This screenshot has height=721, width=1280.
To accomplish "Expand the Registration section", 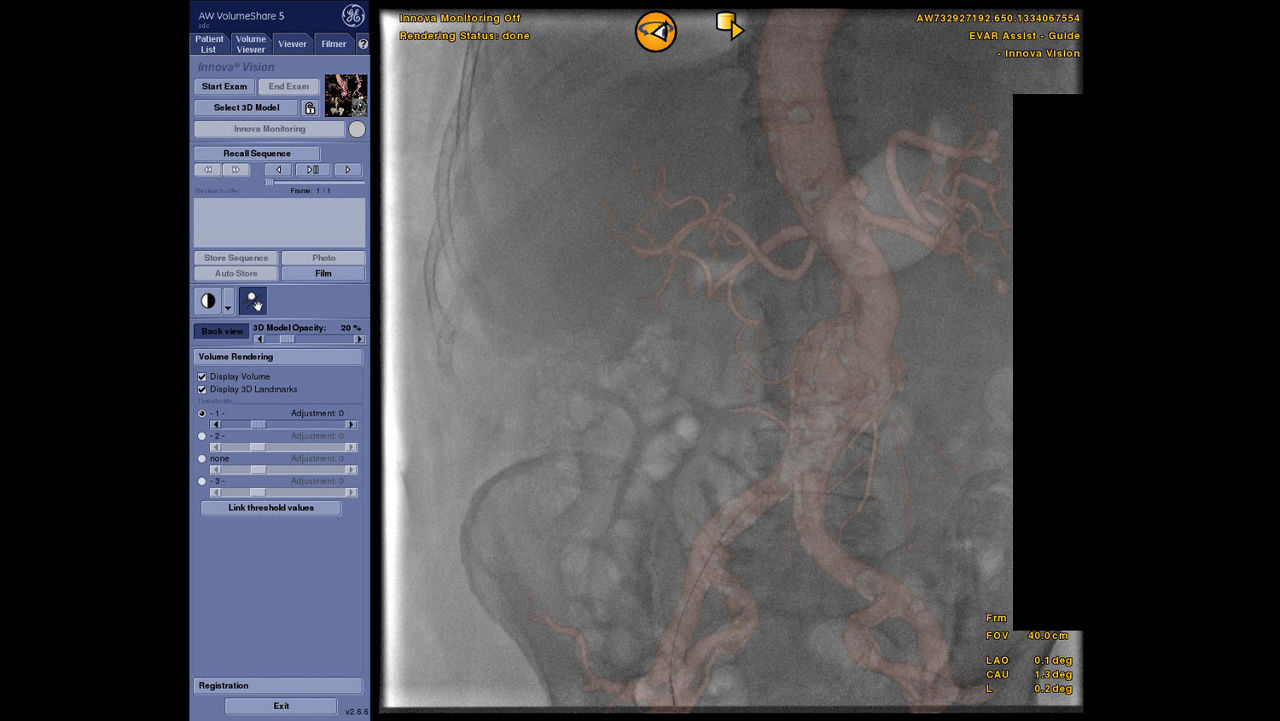I will [278, 686].
